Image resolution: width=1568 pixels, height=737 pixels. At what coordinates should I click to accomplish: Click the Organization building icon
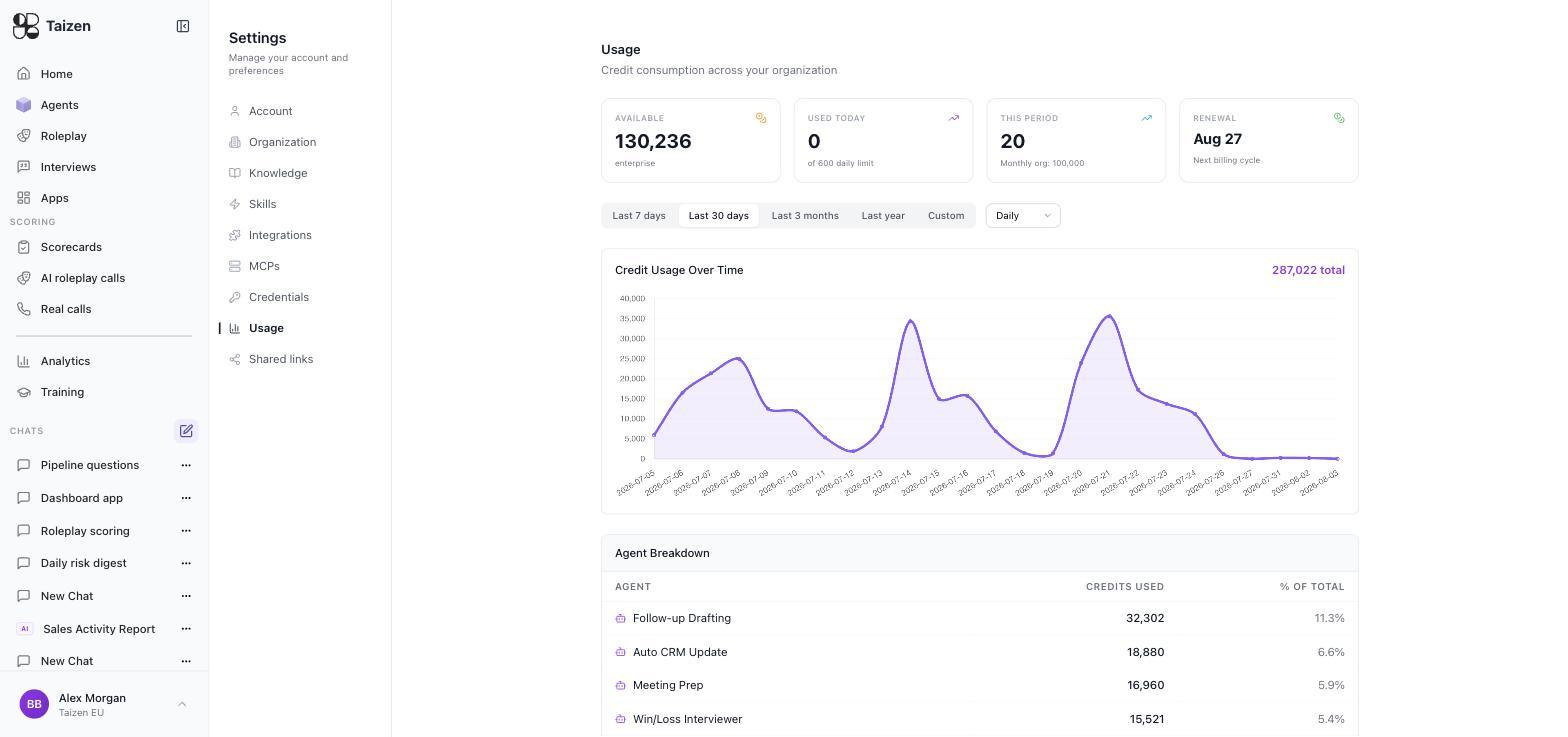click(x=235, y=142)
